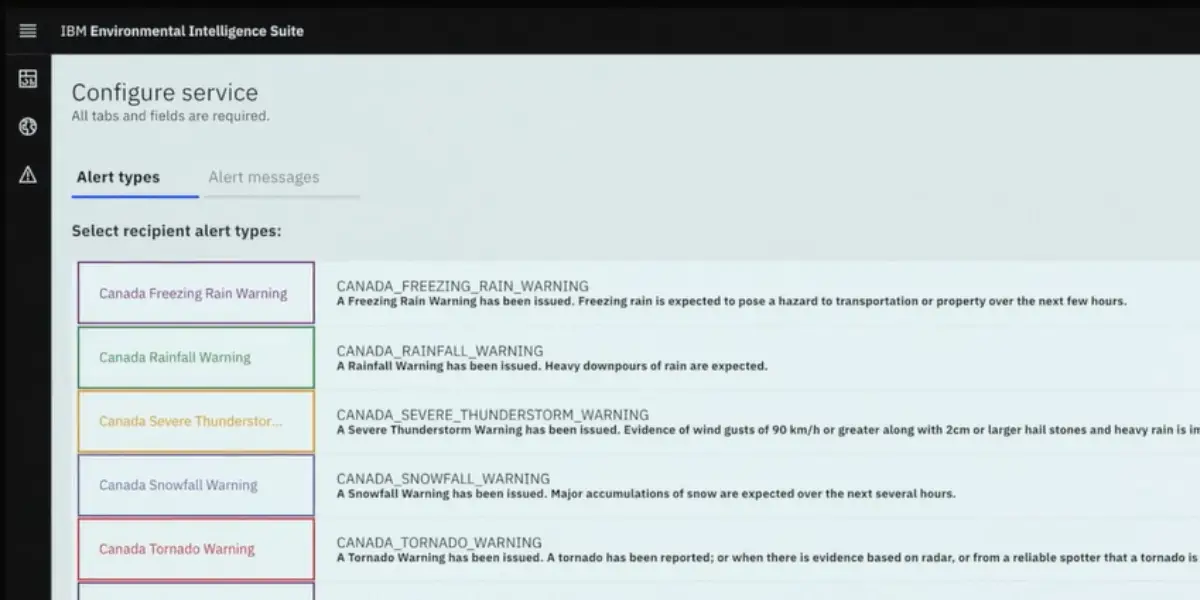Click the CANADA_SNOWFALL_WARNING code text
The image size is (1200, 600).
[x=443, y=478]
